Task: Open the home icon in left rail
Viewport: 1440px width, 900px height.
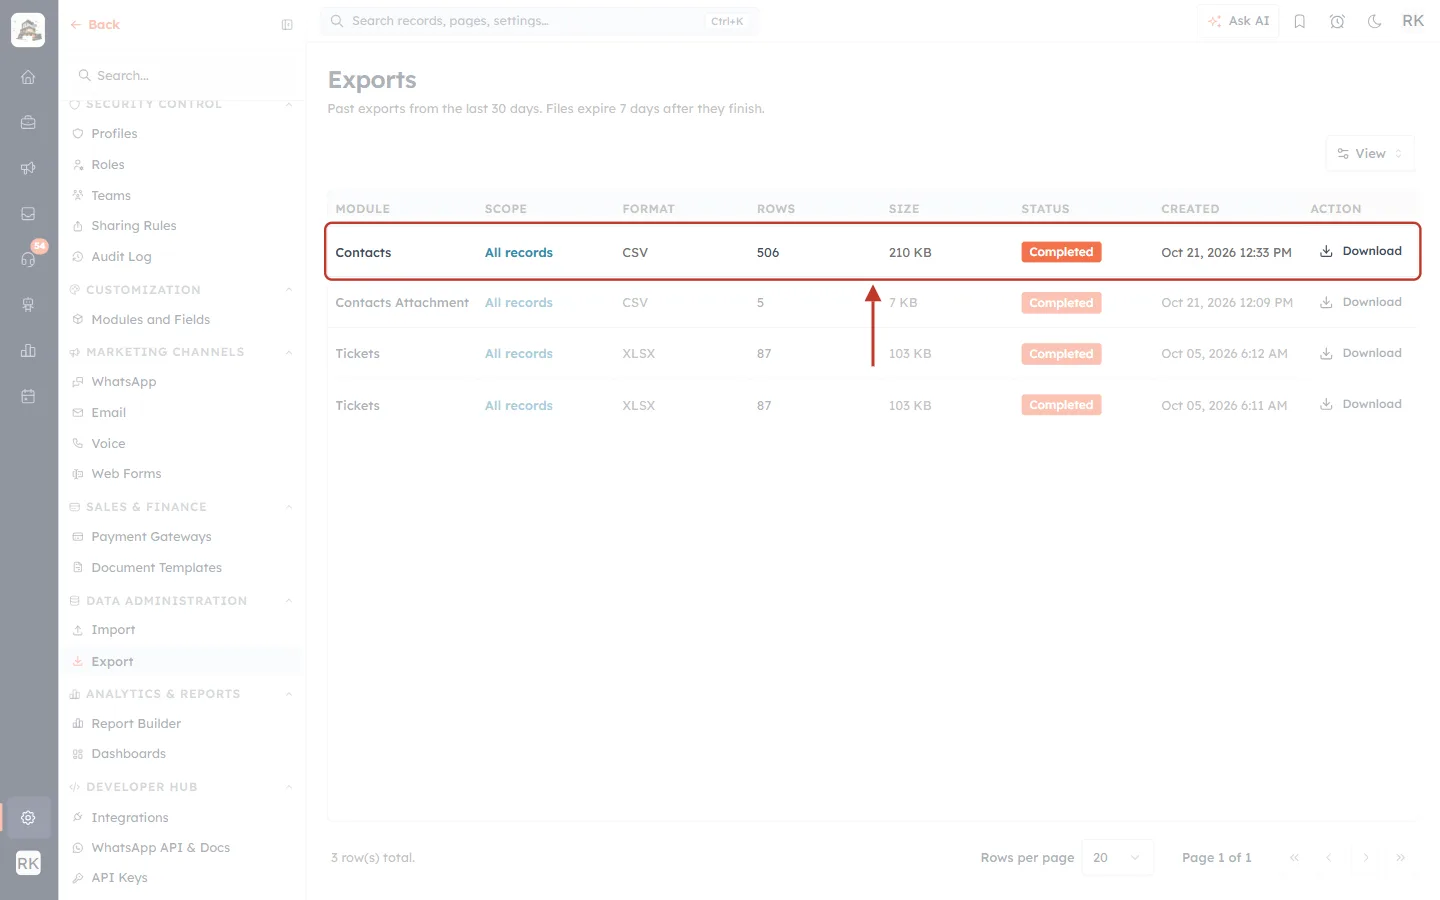Action: tap(28, 77)
